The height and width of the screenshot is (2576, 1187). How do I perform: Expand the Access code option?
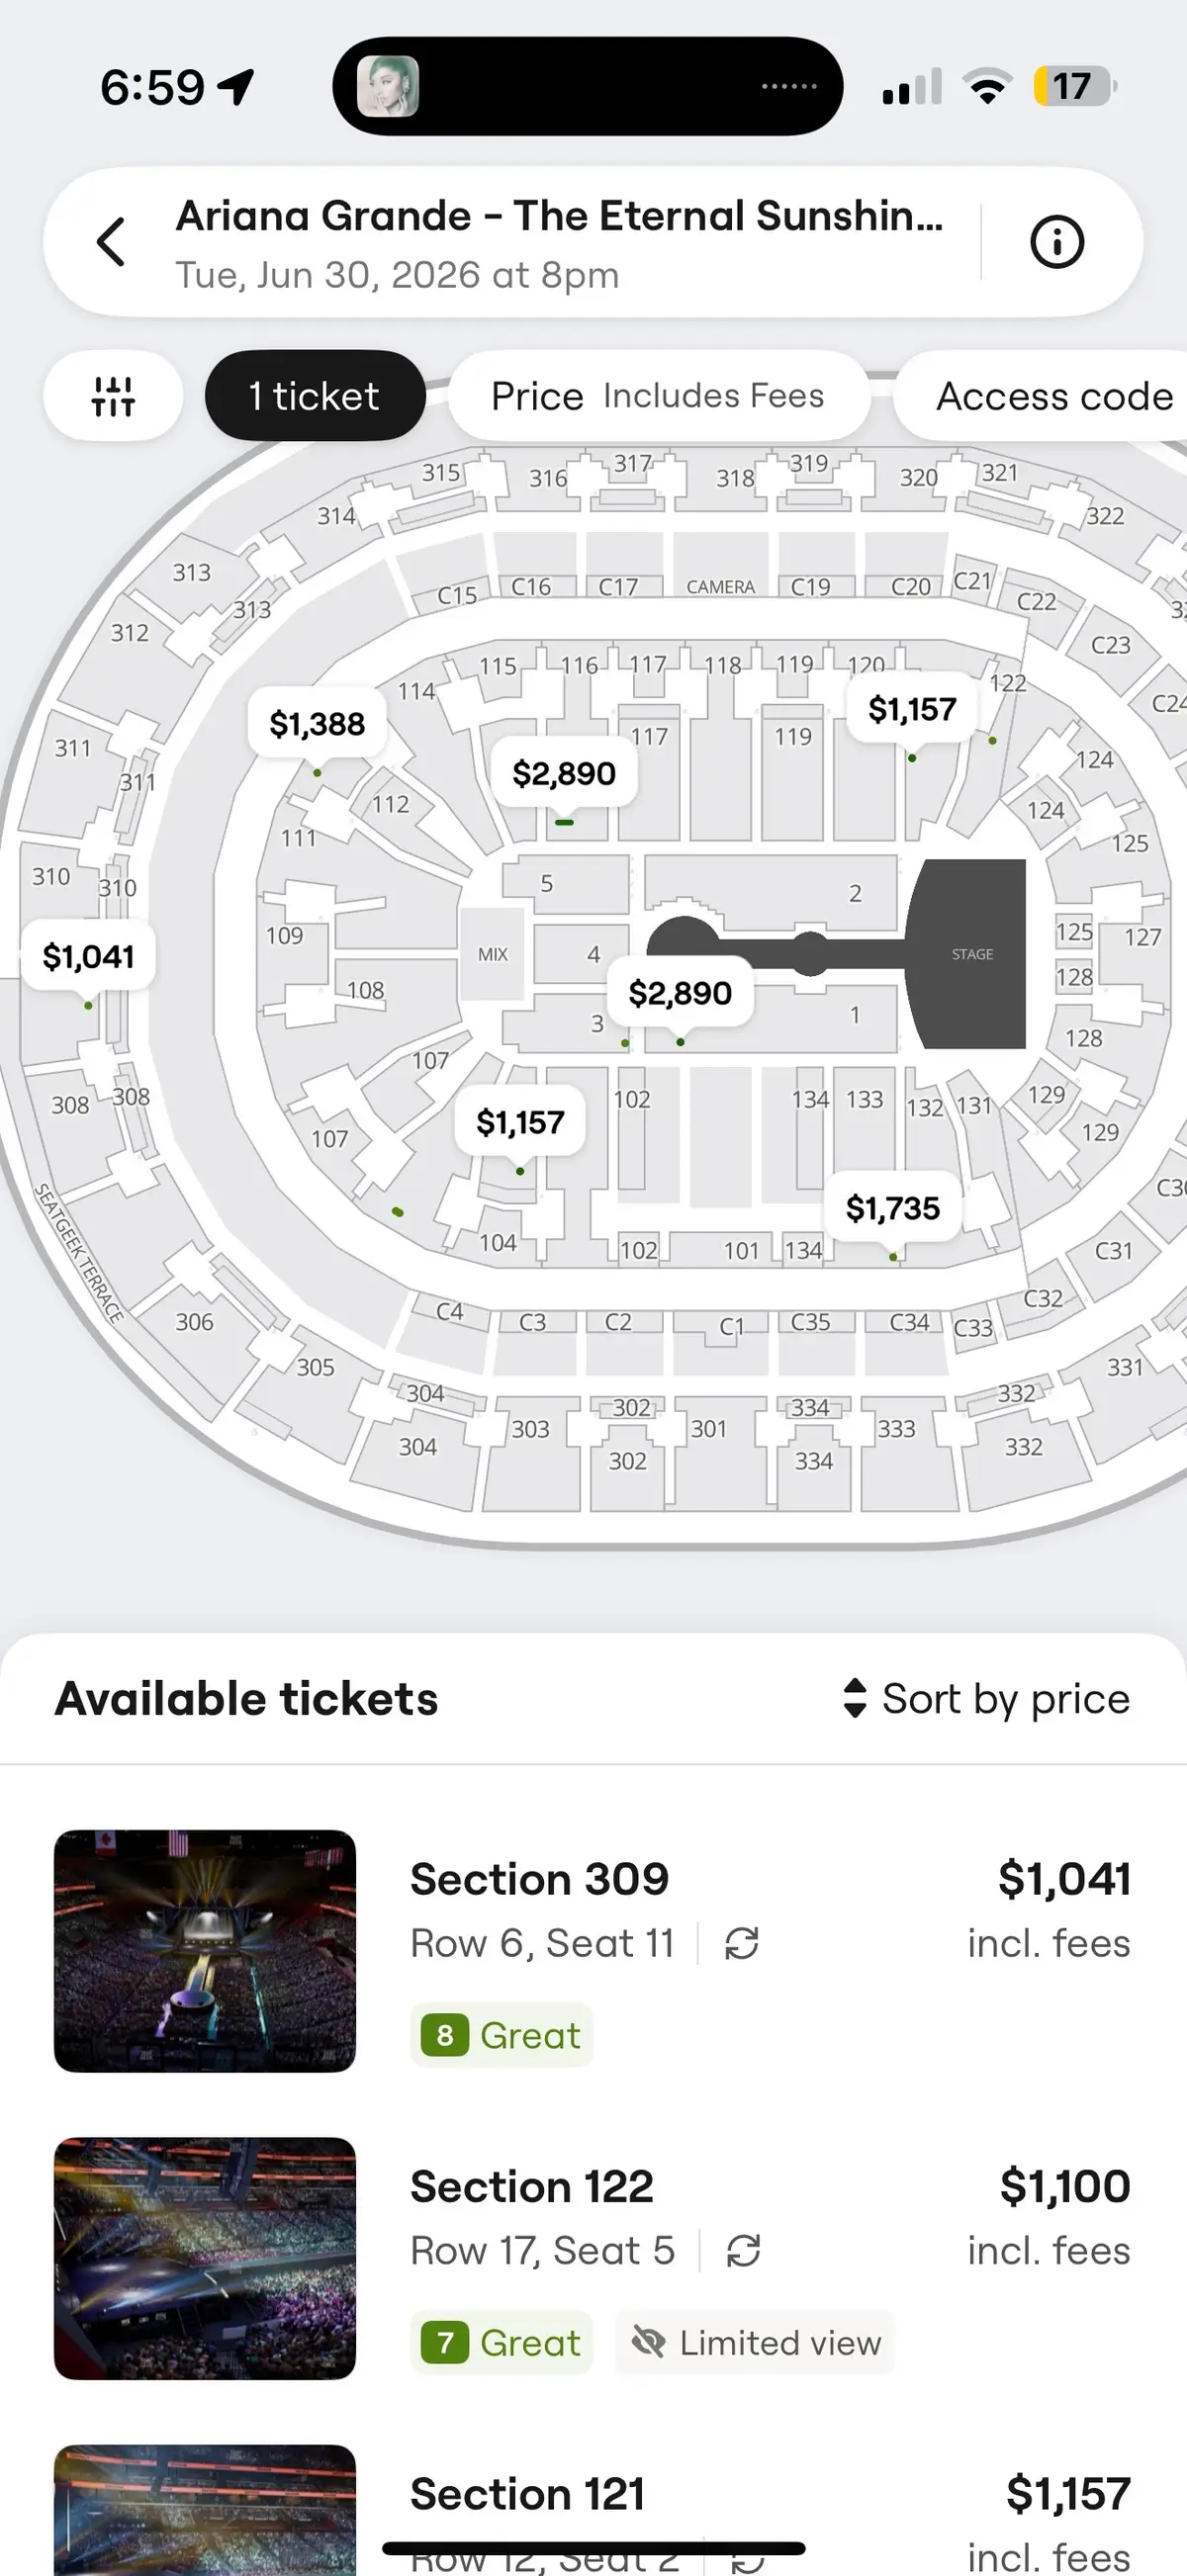coord(1052,395)
